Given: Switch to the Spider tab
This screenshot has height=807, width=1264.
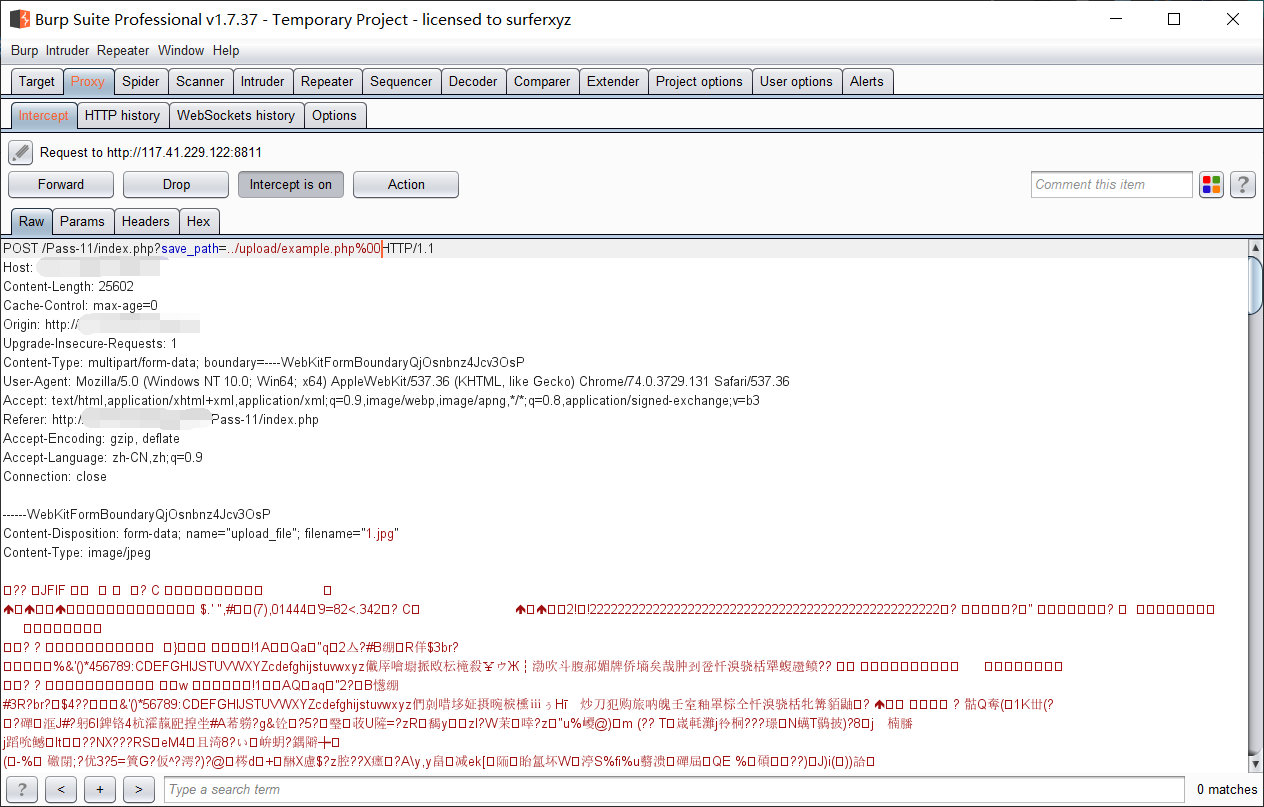Looking at the screenshot, I should click(141, 82).
